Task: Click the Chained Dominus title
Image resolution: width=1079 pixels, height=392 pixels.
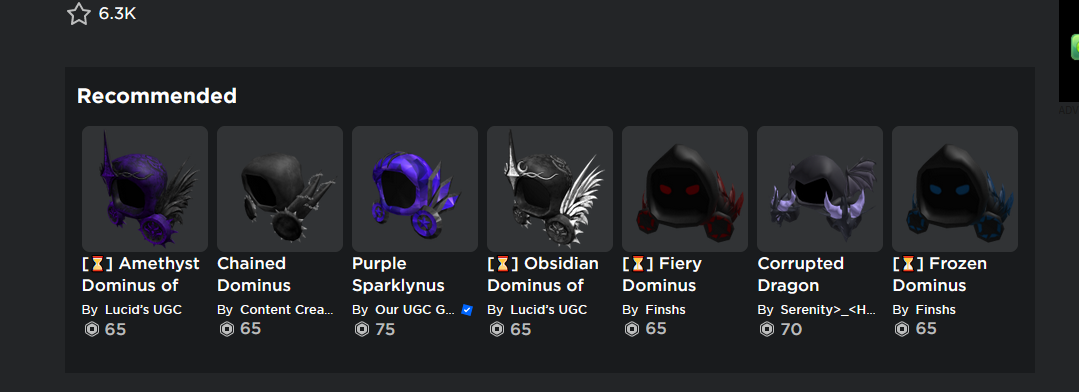Action: click(254, 274)
